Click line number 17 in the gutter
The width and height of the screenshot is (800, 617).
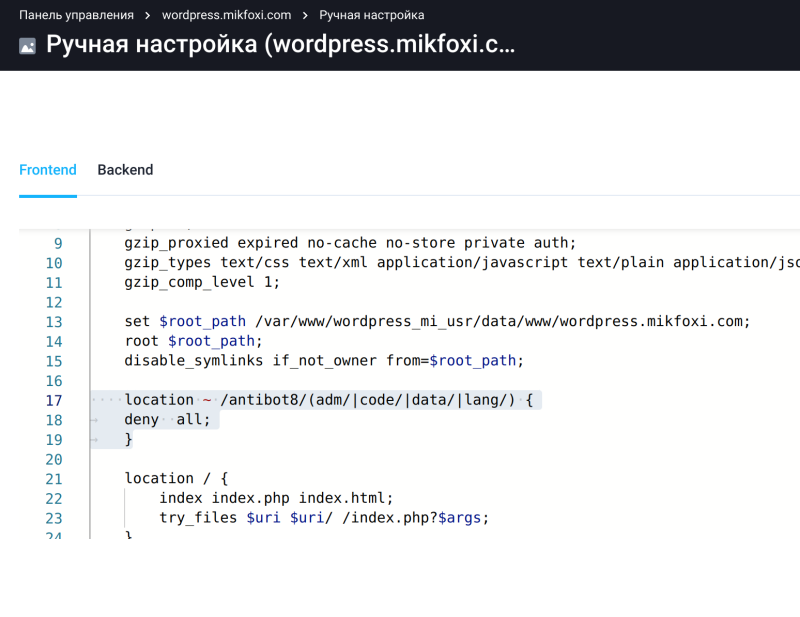click(53, 400)
